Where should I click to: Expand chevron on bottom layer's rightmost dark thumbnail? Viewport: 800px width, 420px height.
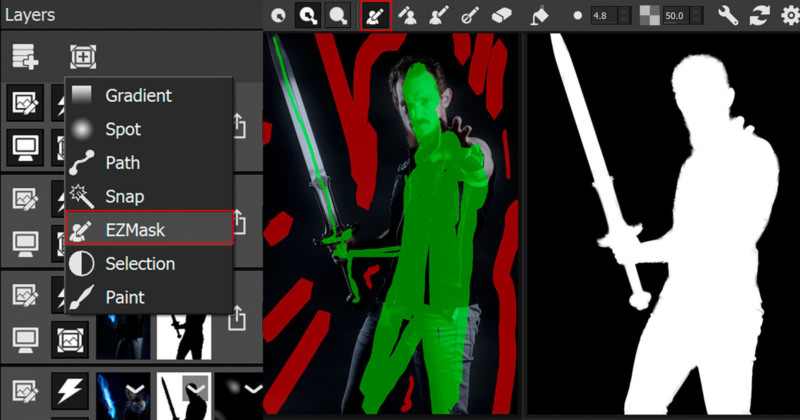[254, 389]
